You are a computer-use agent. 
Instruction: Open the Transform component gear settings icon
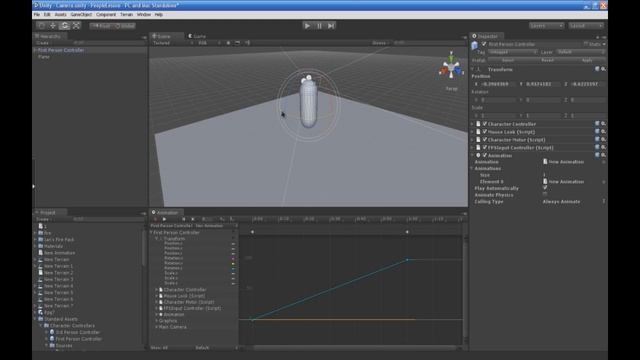[603, 69]
